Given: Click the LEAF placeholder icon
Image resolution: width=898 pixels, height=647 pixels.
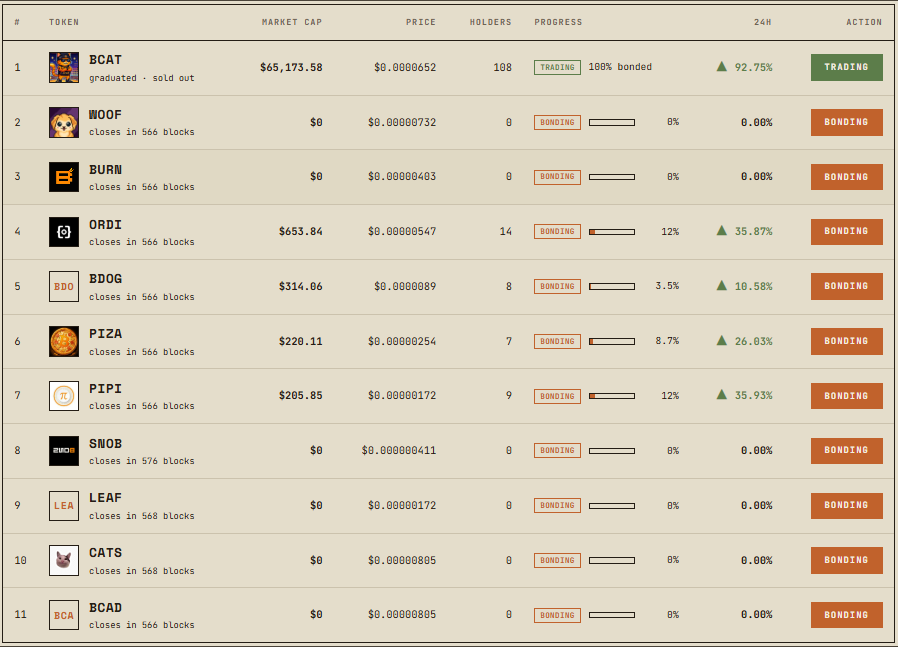Looking at the screenshot, I should [x=64, y=506].
